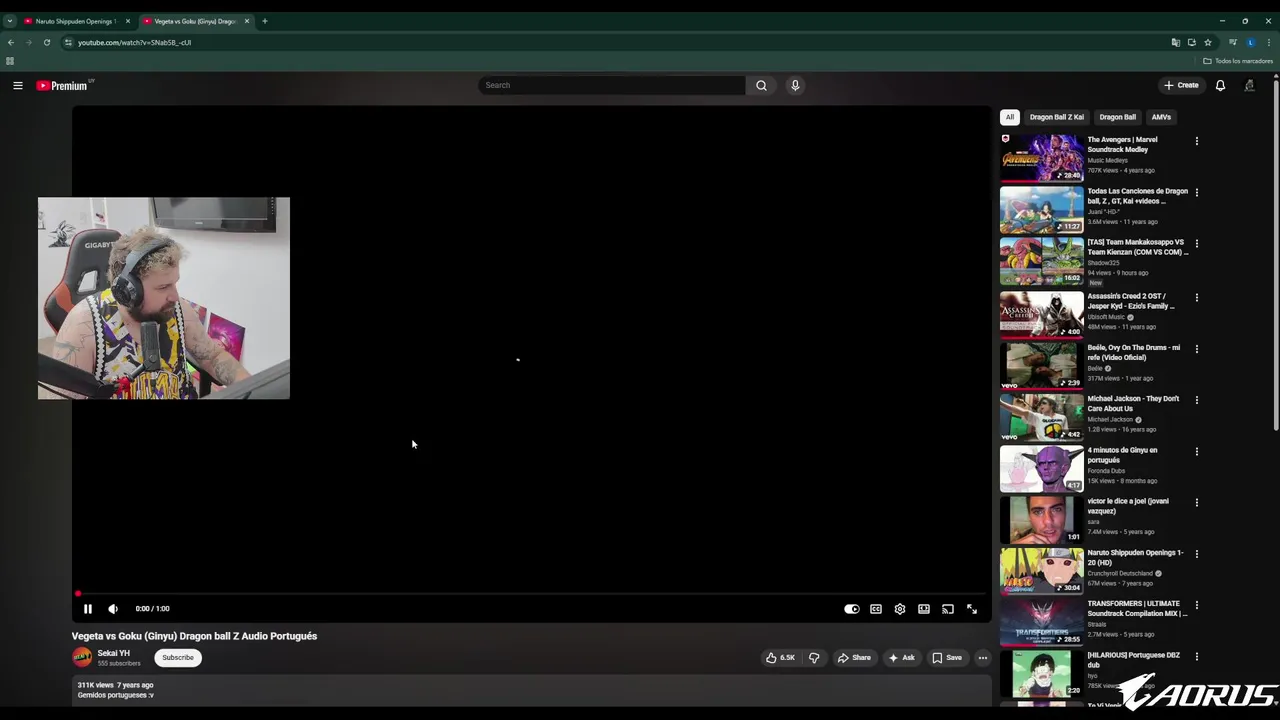This screenshot has height=720, width=1280.
Task: Close the Vegeta vs Goku browser tab
Action: (x=247, y=21)
